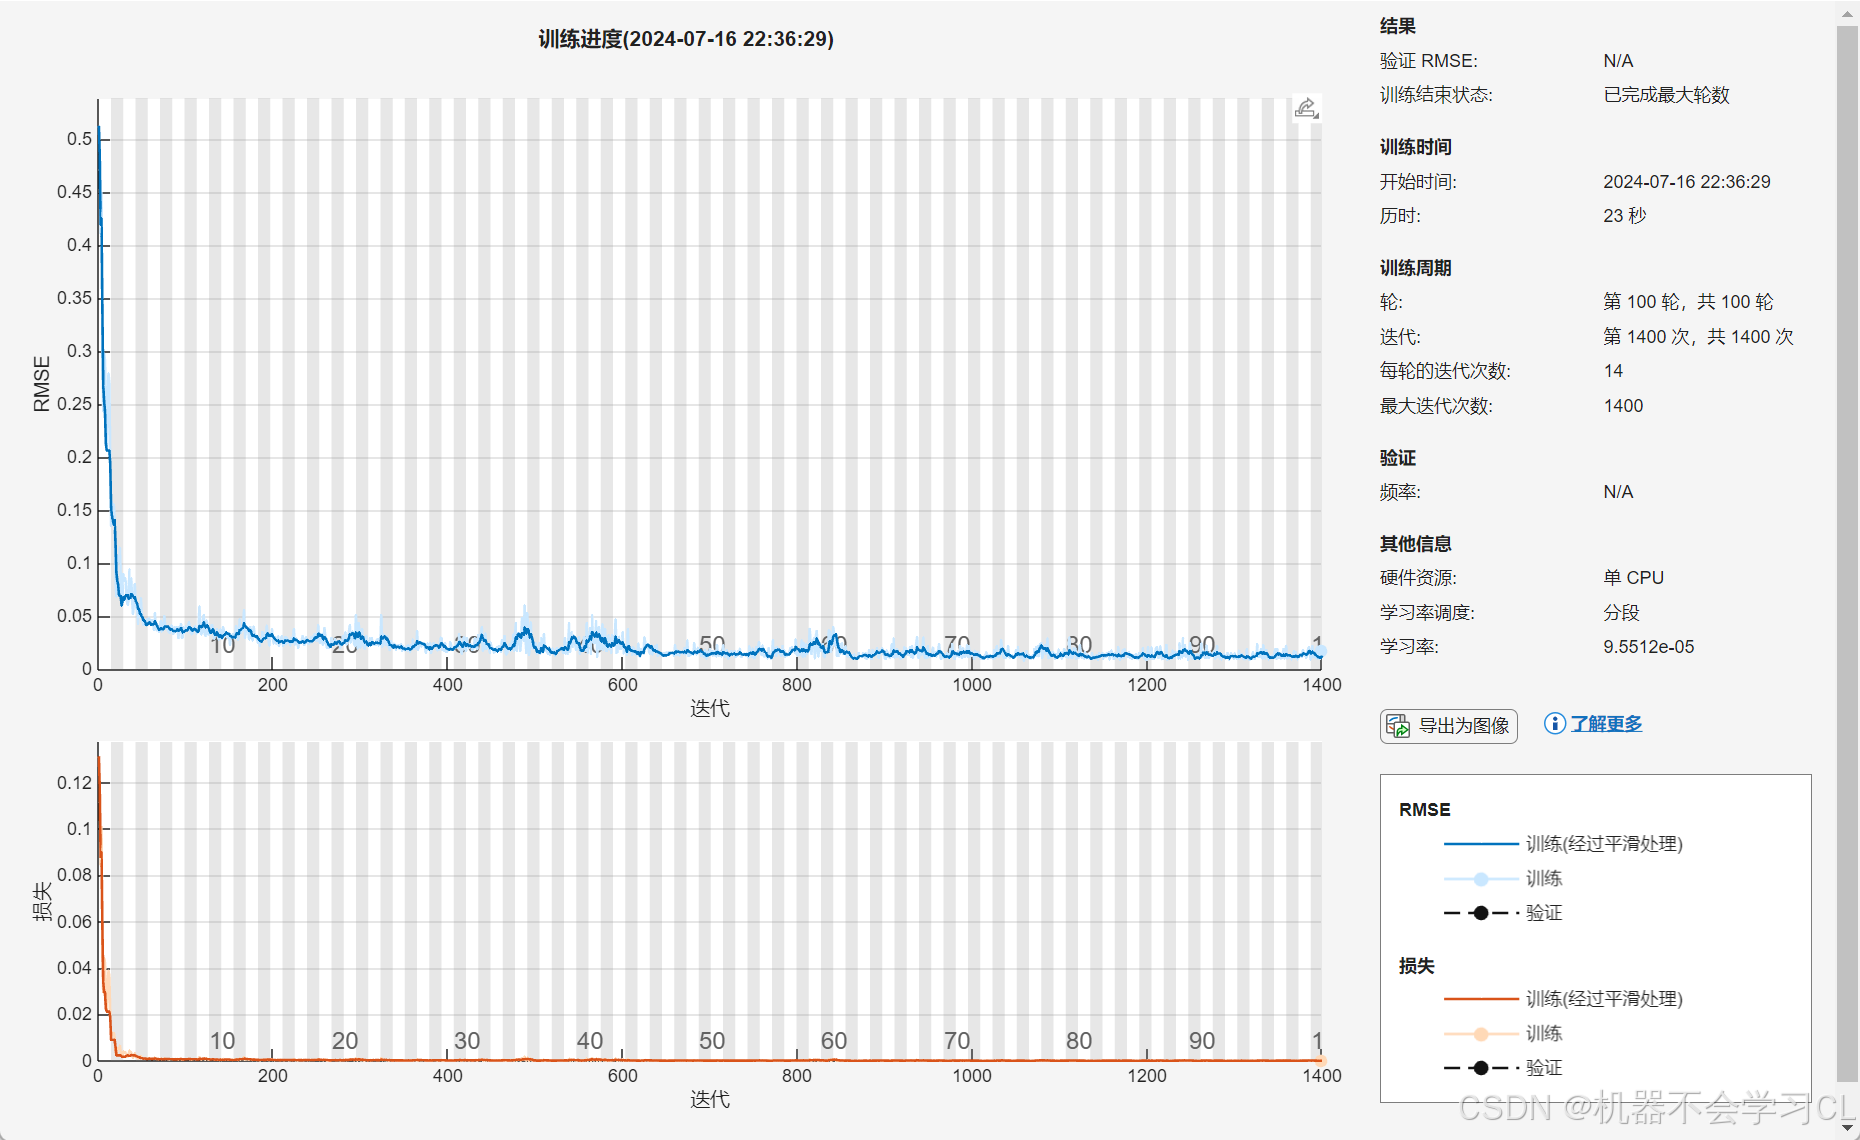
Task: Click the 硬件资源: label
Action: [1418, 578]
